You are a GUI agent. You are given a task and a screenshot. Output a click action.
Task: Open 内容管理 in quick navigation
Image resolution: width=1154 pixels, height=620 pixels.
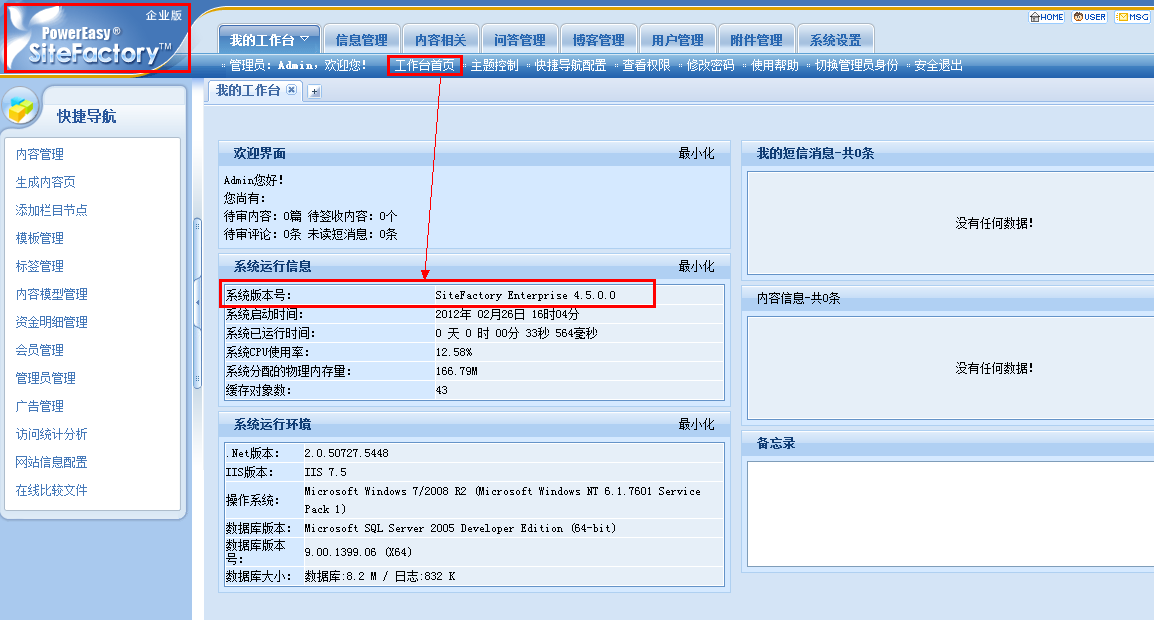coord(39,154)
